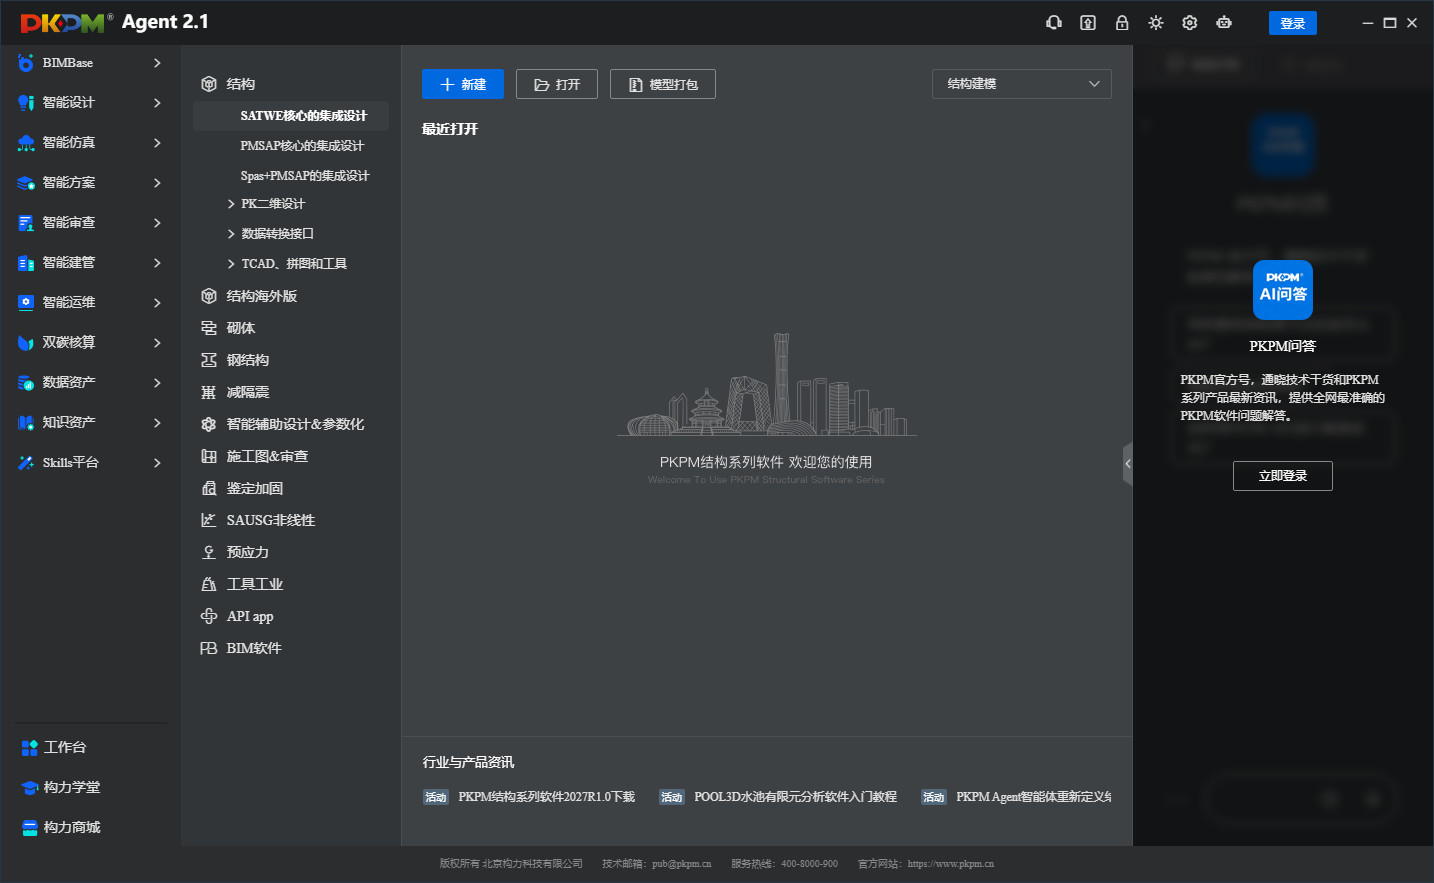
Task: Select the 智能仿真 sidebar icon
Action: (x=26, y=143)
